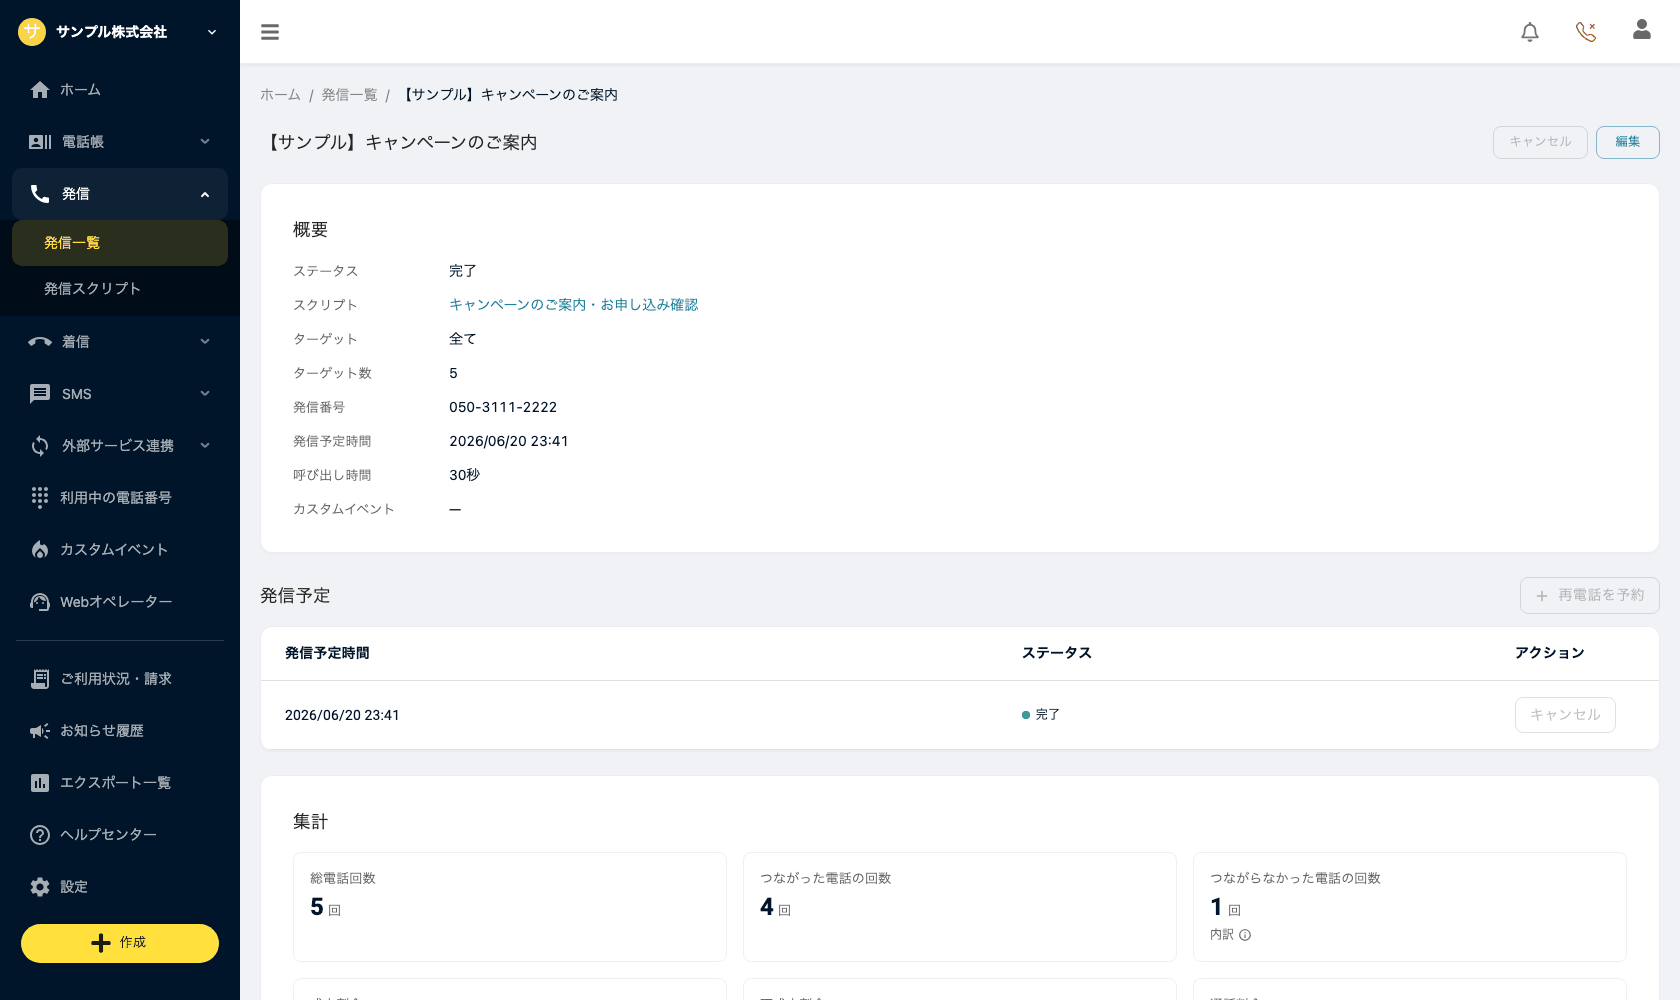1680x1000 pixels.
Task: Click ホーム breadcrumb link
Action: (x=280, y=95)
